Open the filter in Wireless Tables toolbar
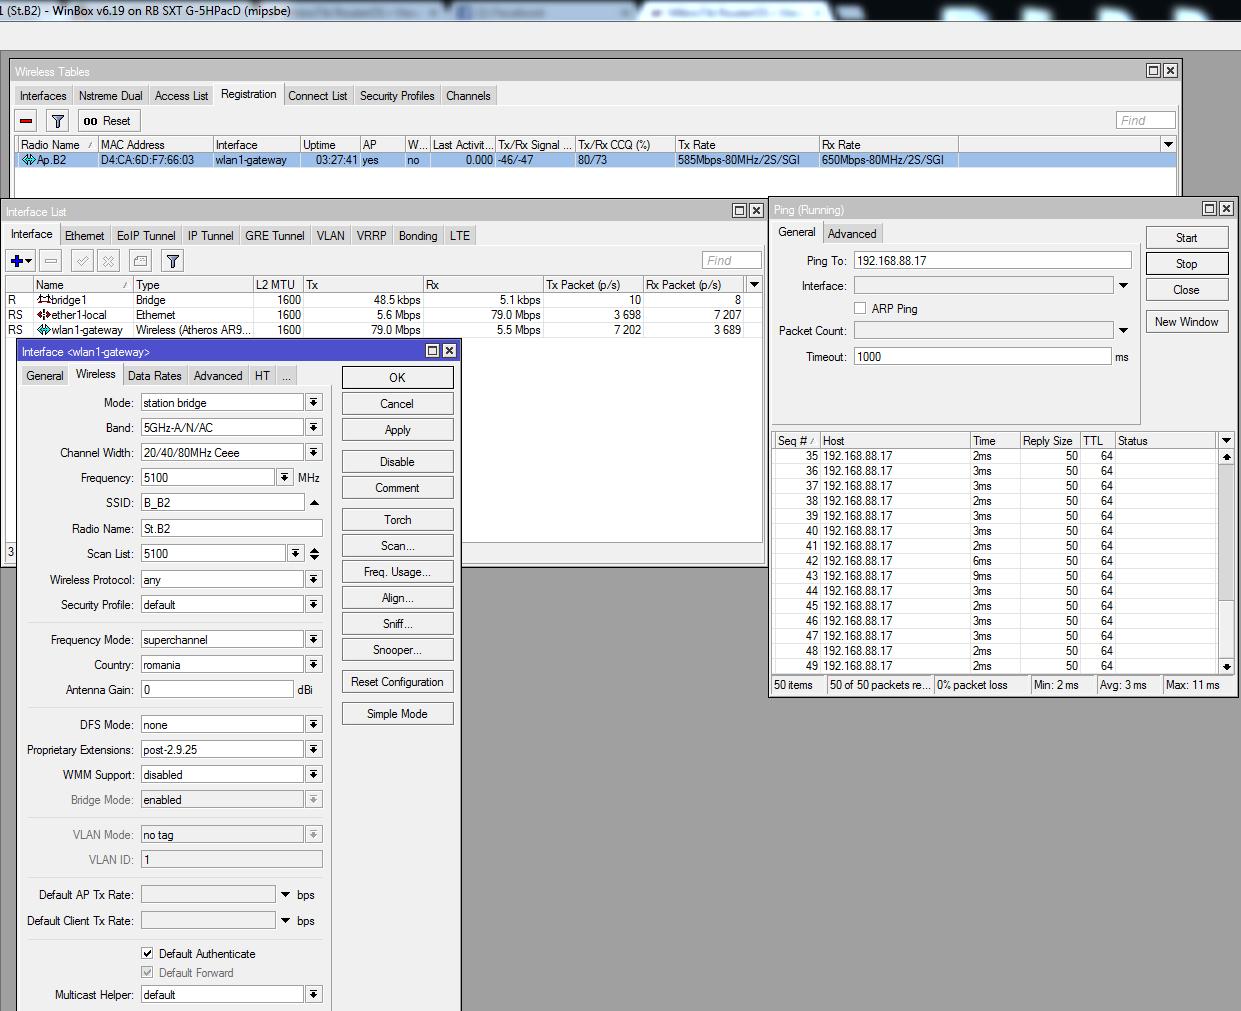 (x=58, y=121)
